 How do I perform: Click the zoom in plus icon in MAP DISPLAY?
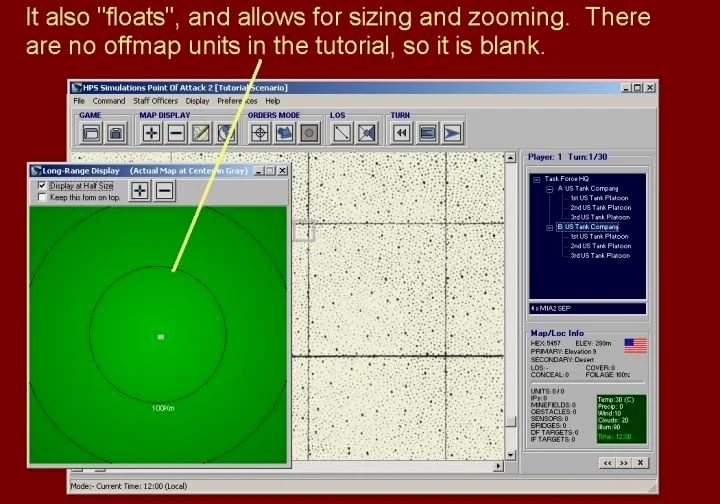click(x=151, y=133)
